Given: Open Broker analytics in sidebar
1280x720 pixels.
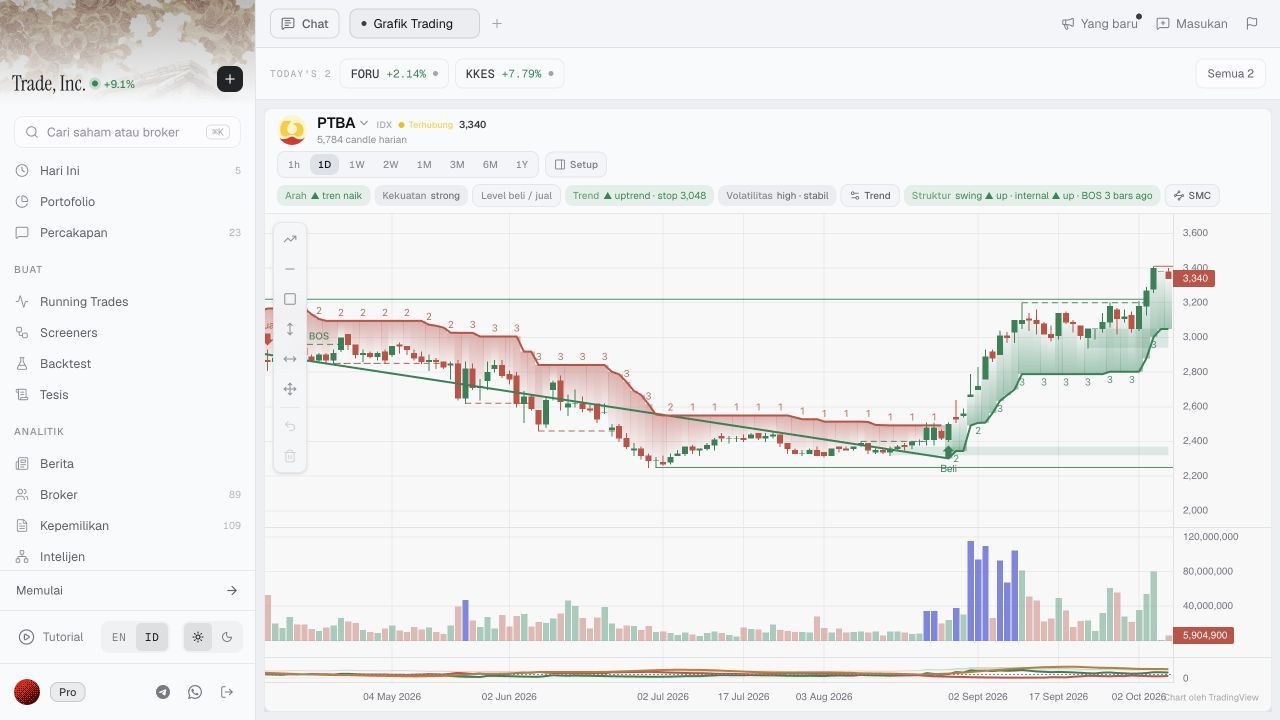Looking at the screenshot, I should point(128,495).
